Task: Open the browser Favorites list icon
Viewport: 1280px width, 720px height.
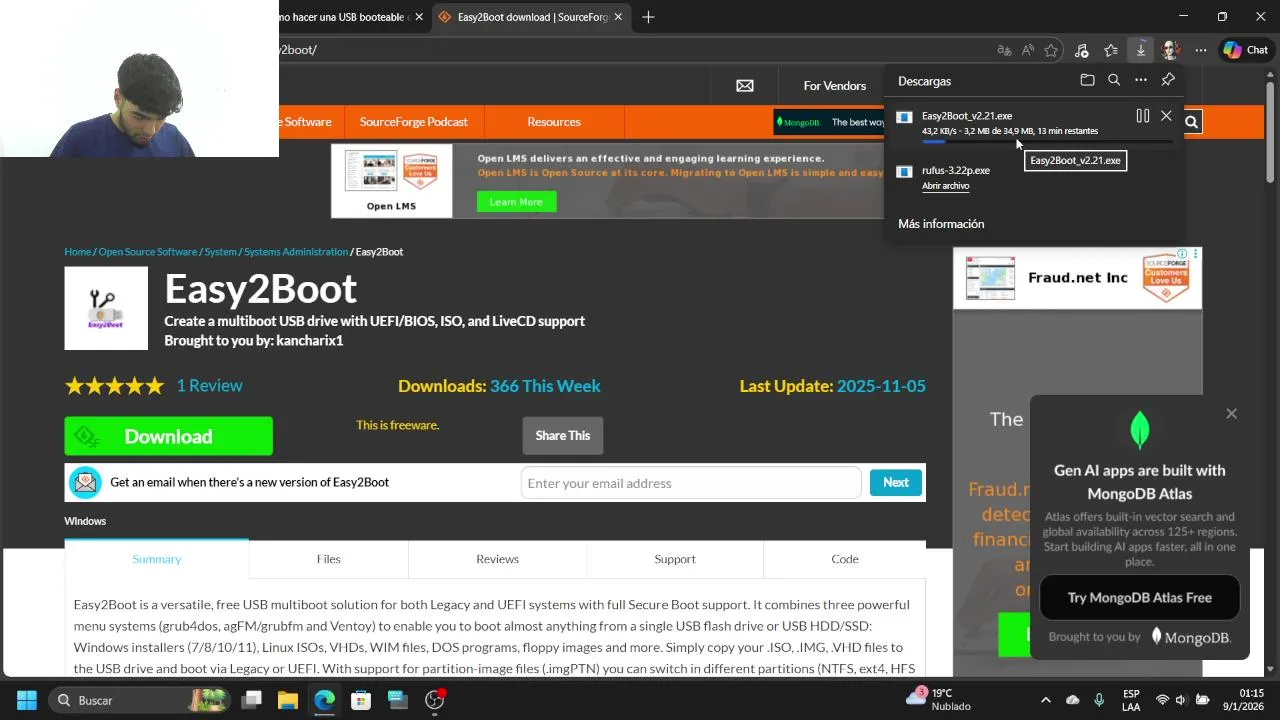Action: 1111,50
